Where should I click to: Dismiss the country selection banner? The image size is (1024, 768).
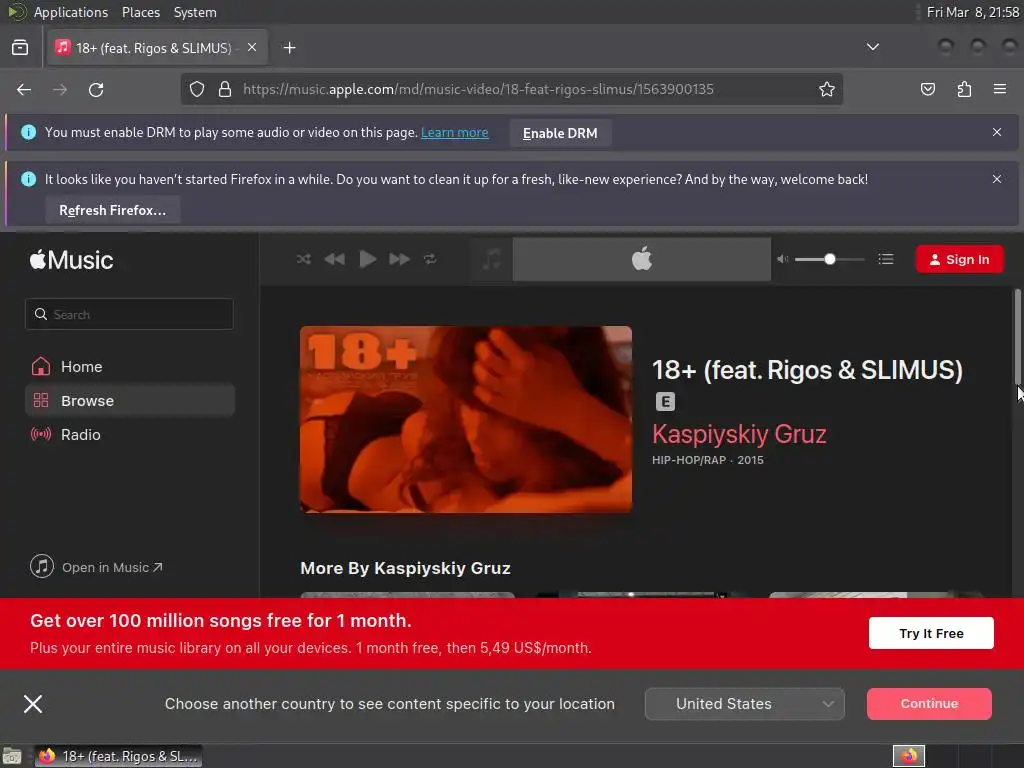(x=33, y=704)
